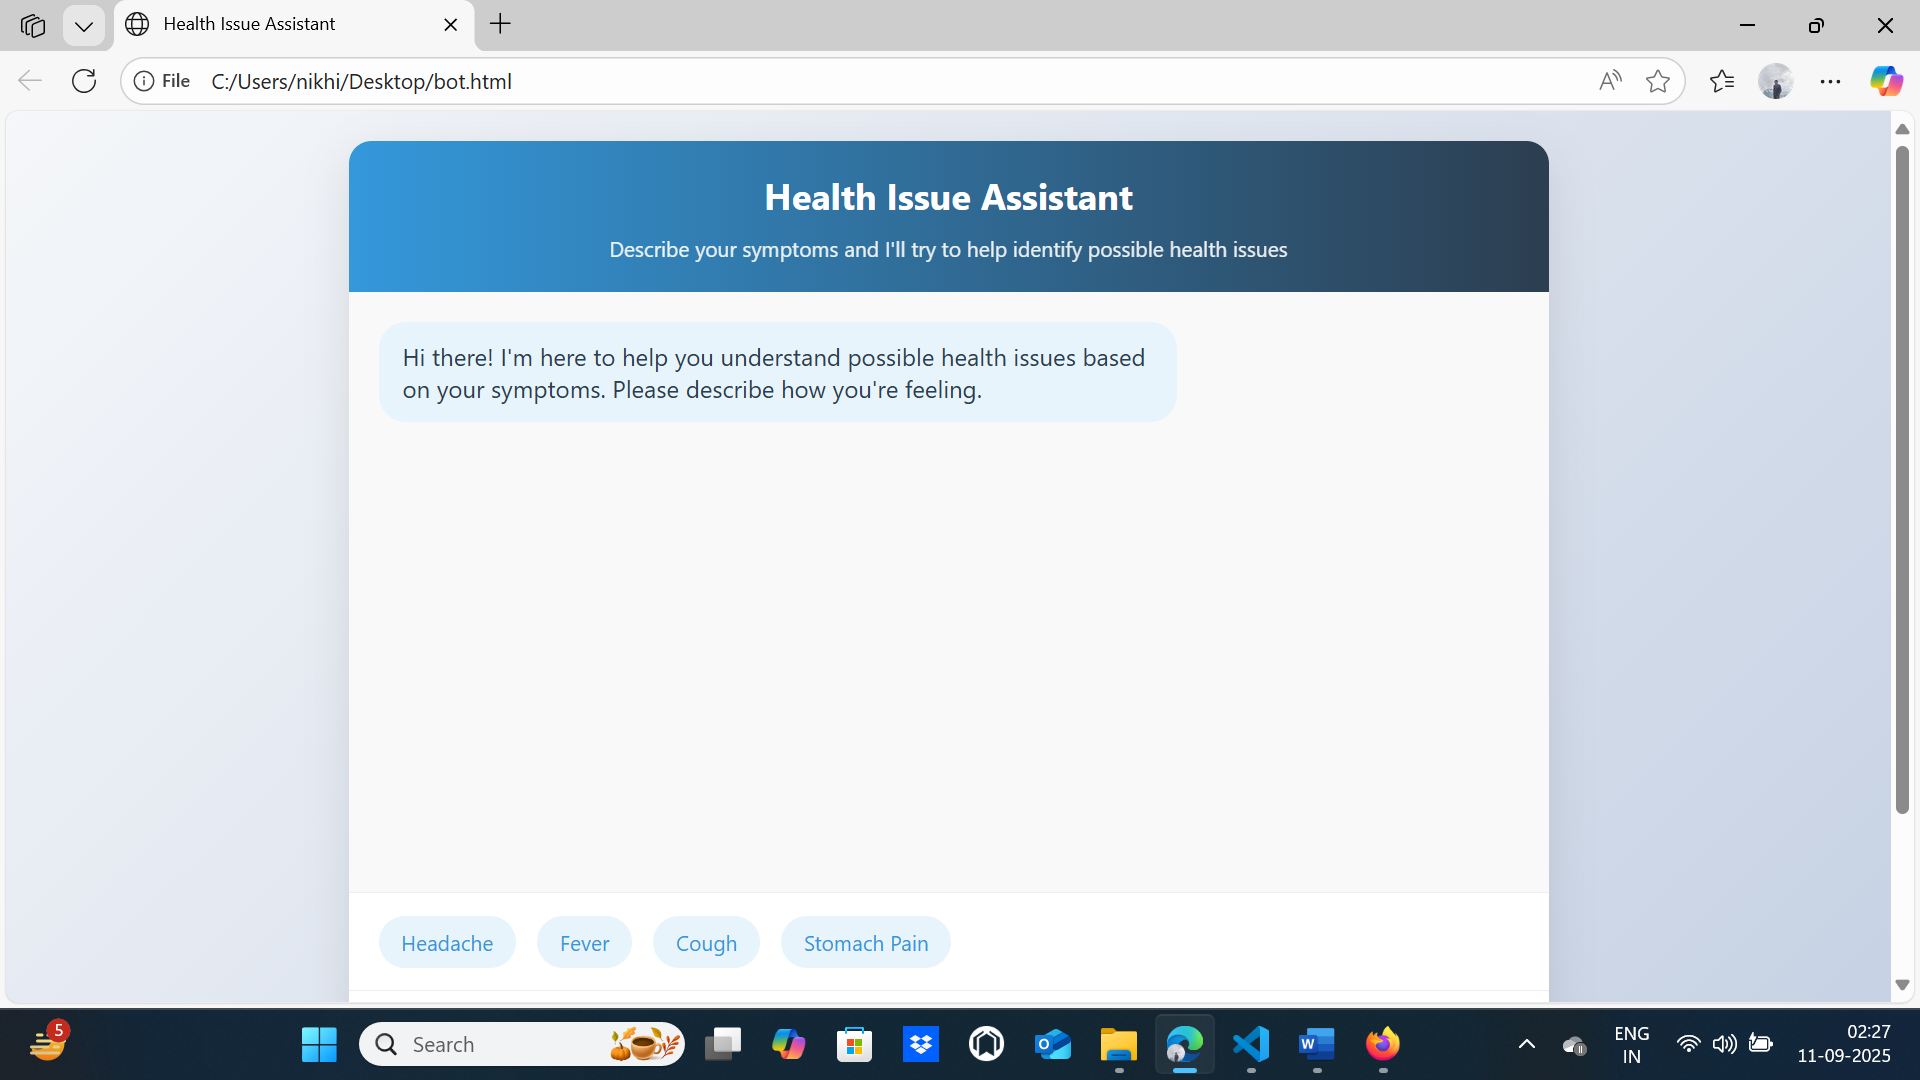Select the Fever suggestion chip

tap(584, 943)
